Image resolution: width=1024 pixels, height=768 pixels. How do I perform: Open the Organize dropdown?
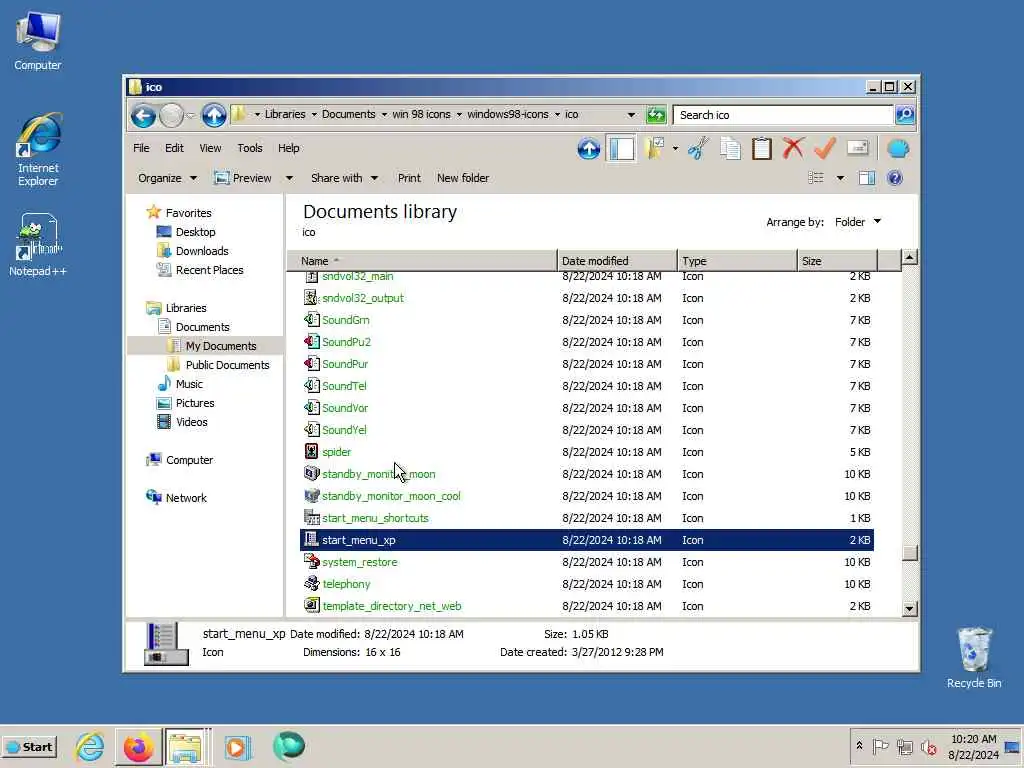coord(167,178)
